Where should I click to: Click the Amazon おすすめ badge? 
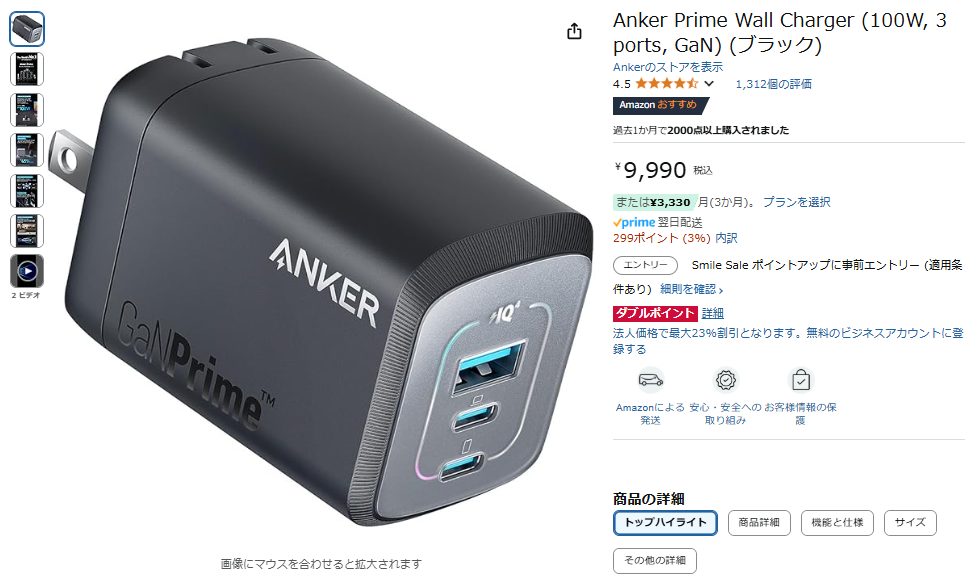(x=660, y=105)
